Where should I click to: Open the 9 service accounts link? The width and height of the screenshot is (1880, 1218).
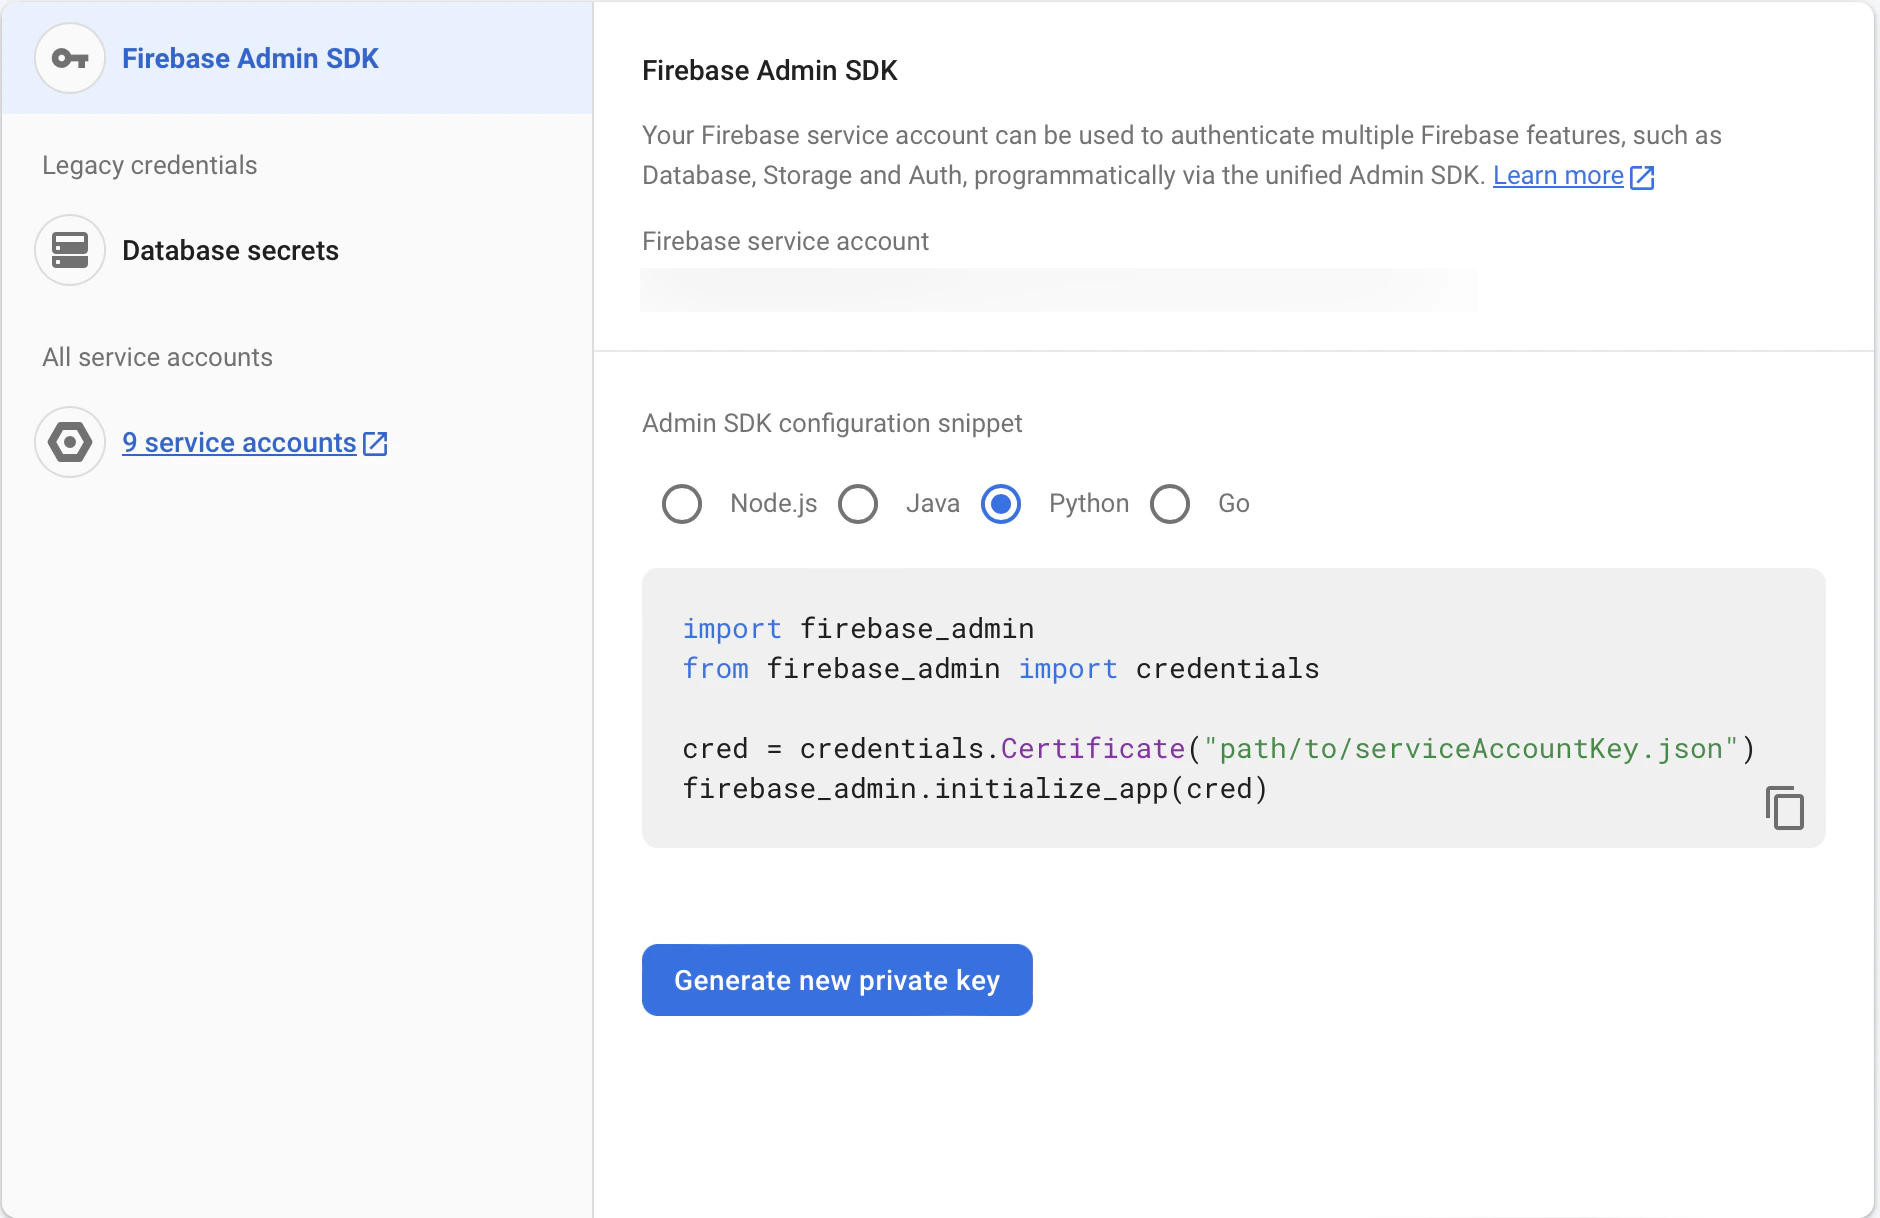[x=238, y=442]
